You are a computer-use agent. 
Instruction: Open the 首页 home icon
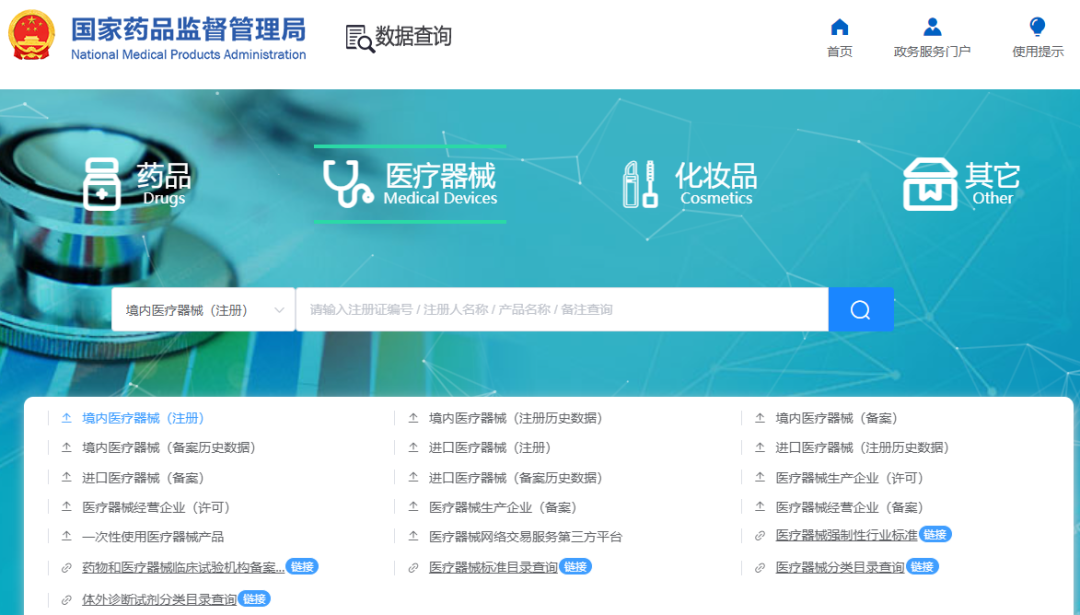point(839,26)
